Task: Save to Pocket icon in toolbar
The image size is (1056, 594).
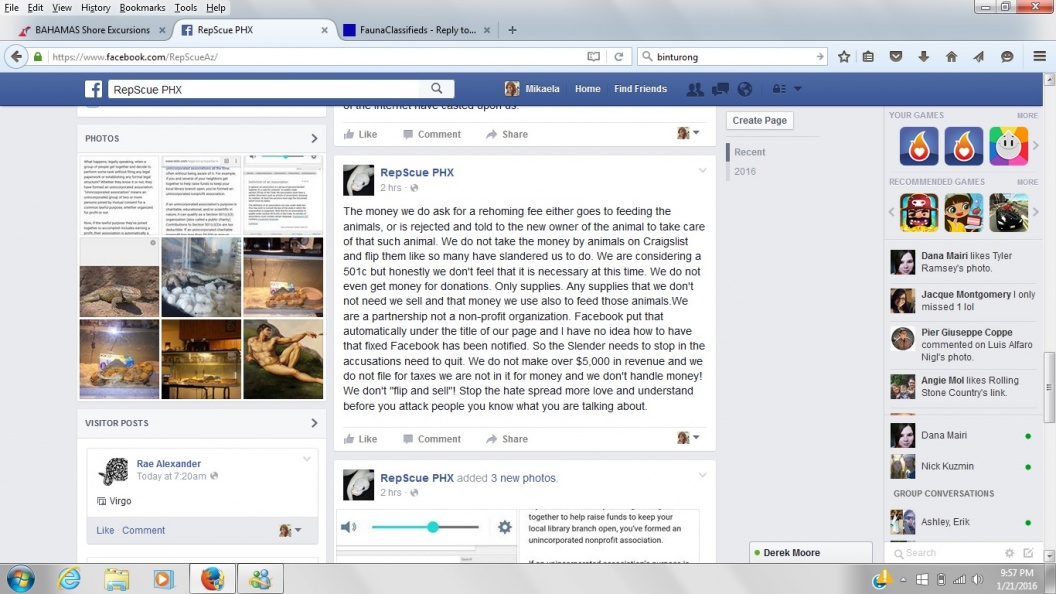Action: pos(896,57)
